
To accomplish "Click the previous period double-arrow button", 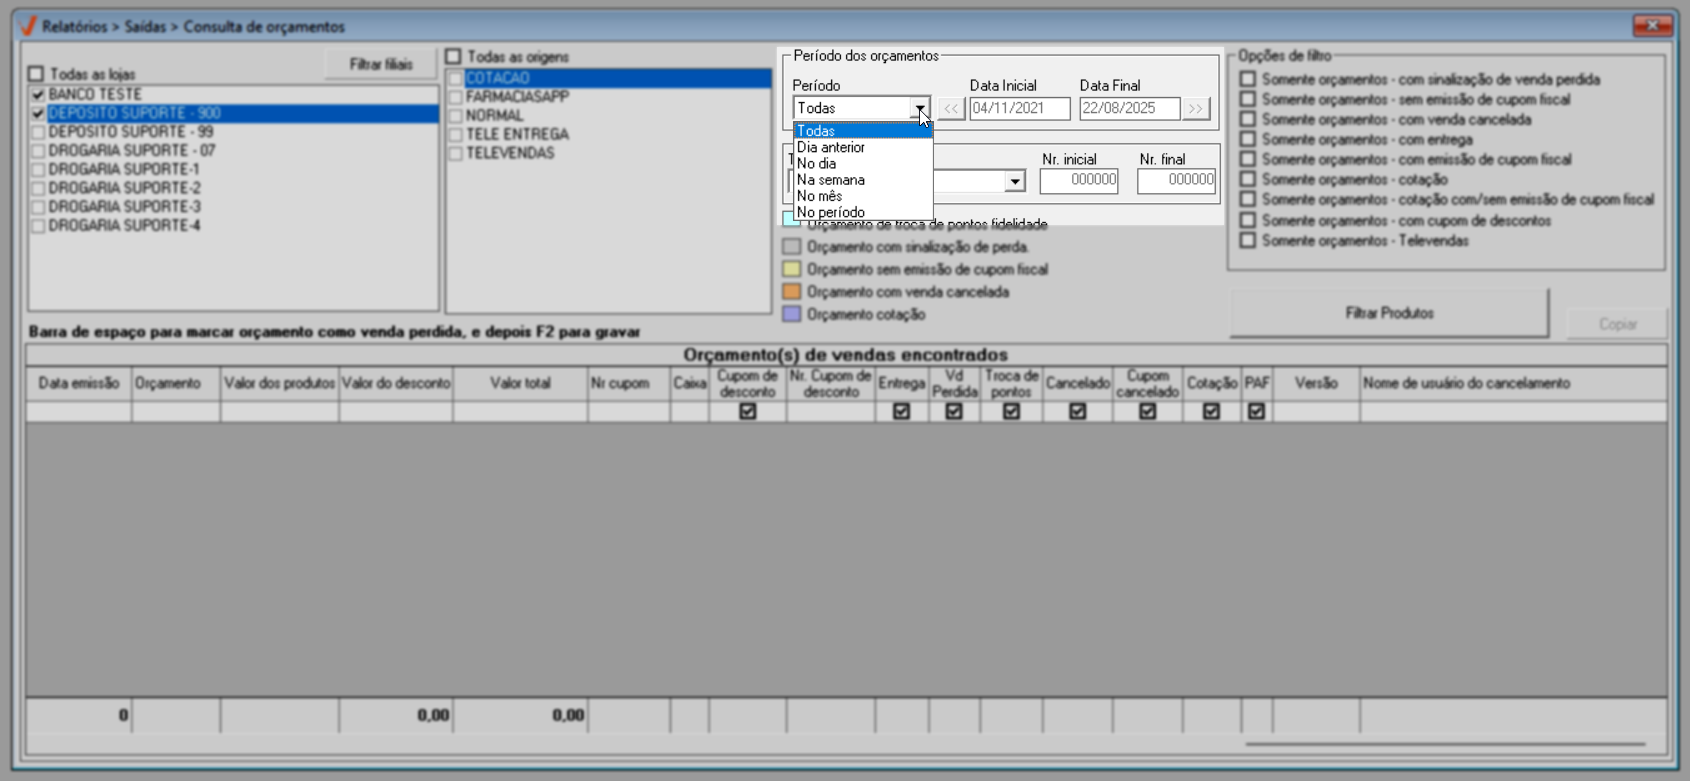I will [950, 108].
